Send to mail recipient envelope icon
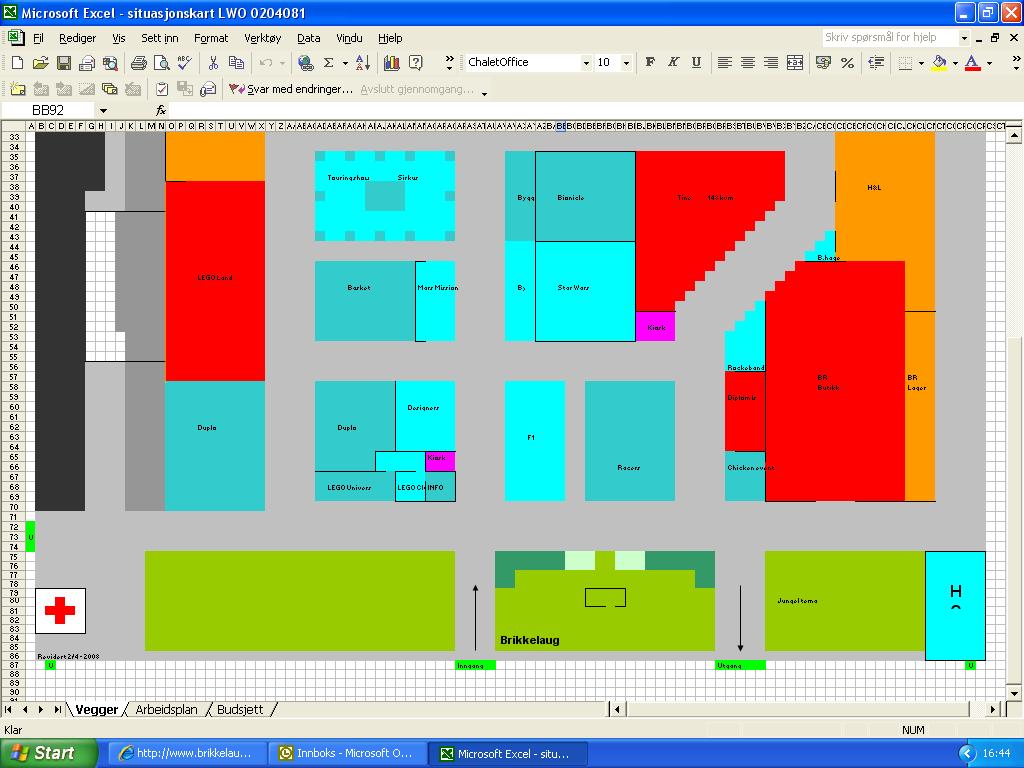This screenshot has width=1024, height=768. tap(87, 63)
